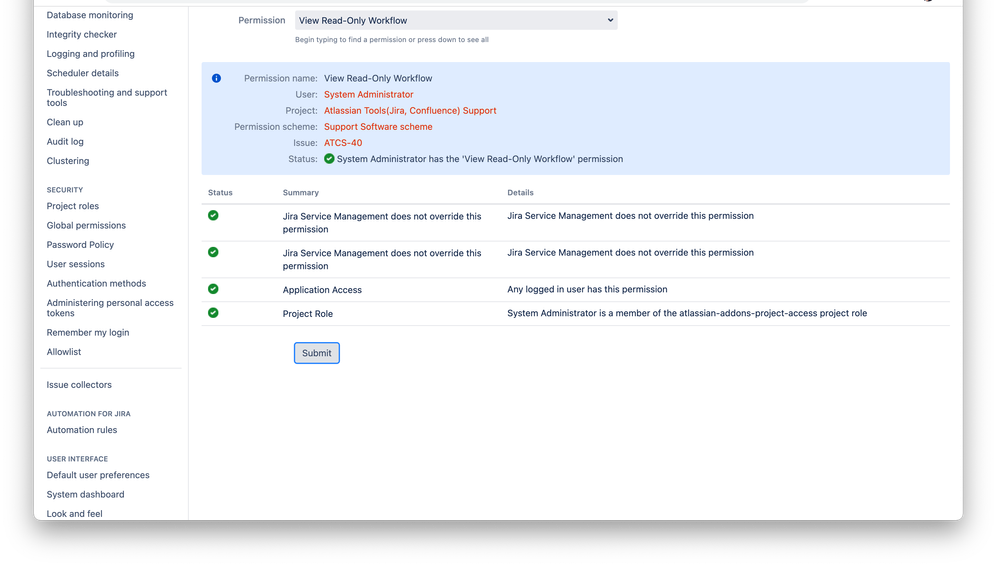Open Atlassian Tools(Jira, Confluence) Support project link
Screen dimensions: 999x568
(x=410, y=111)
